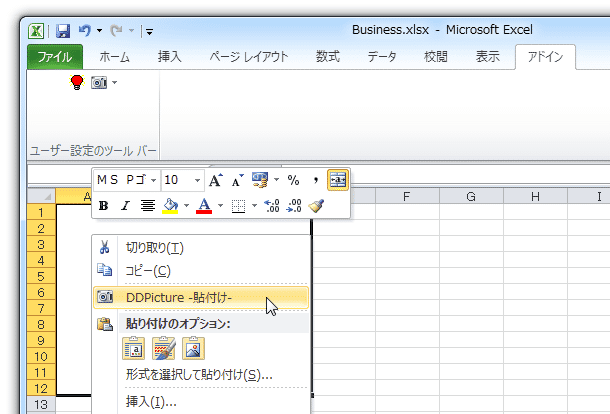
Task: Select the アドイン tab
Action: pos(545,57)
